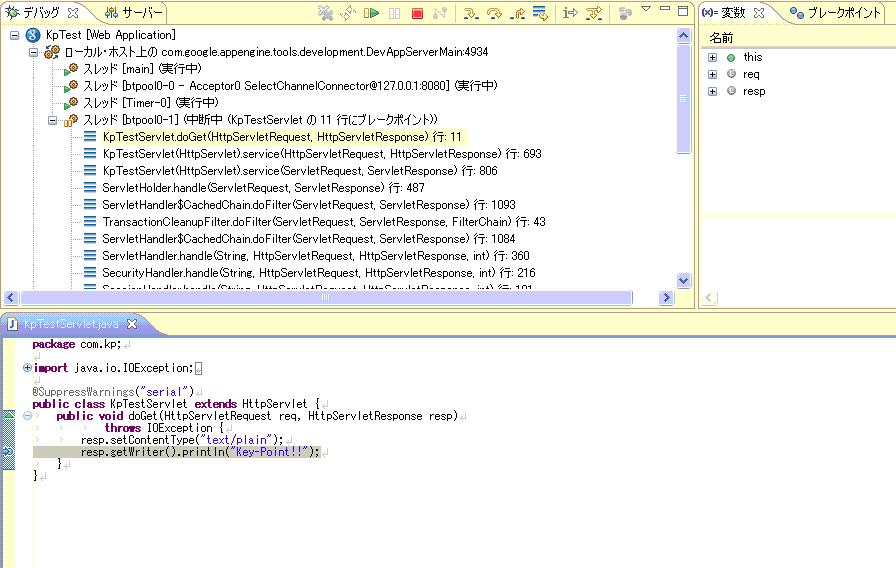The image size is (896, 568).
Task: Switch to the ブレークポイント tab
Action: pos(835,13)
